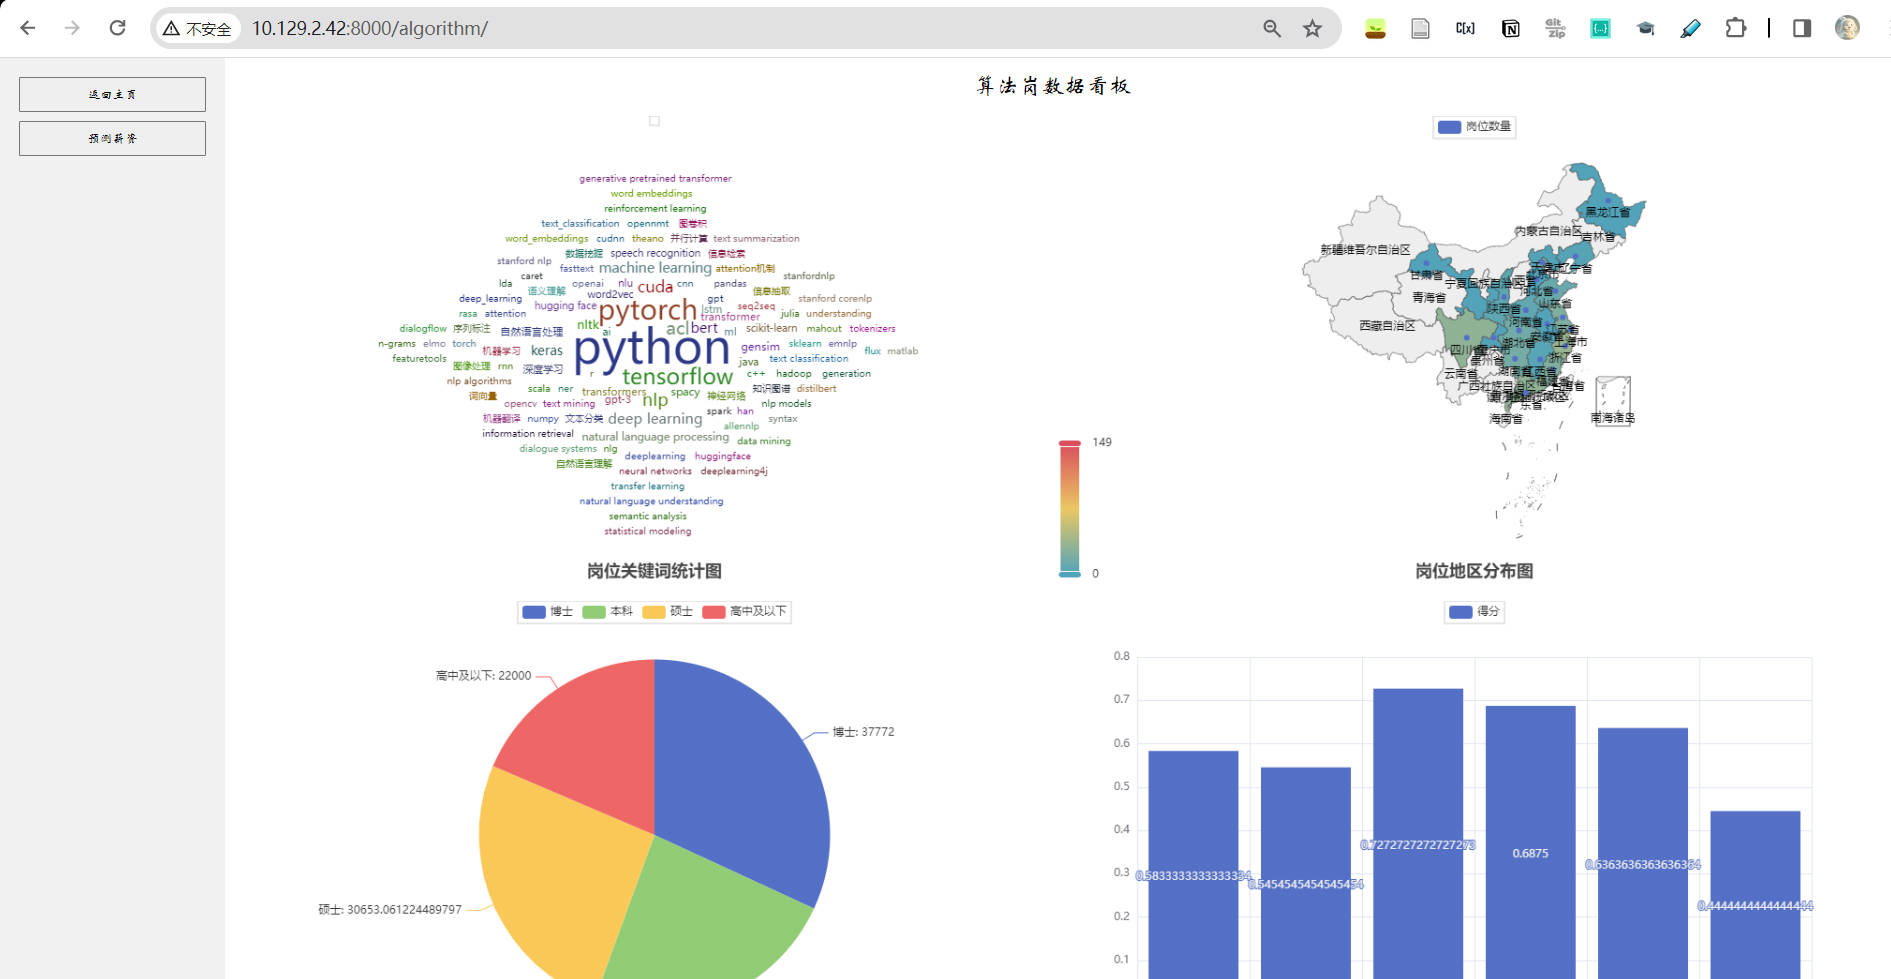1891x979 pixels.
Task: Click the first bar labeled 0.5833
Action: click(1193, 865)
